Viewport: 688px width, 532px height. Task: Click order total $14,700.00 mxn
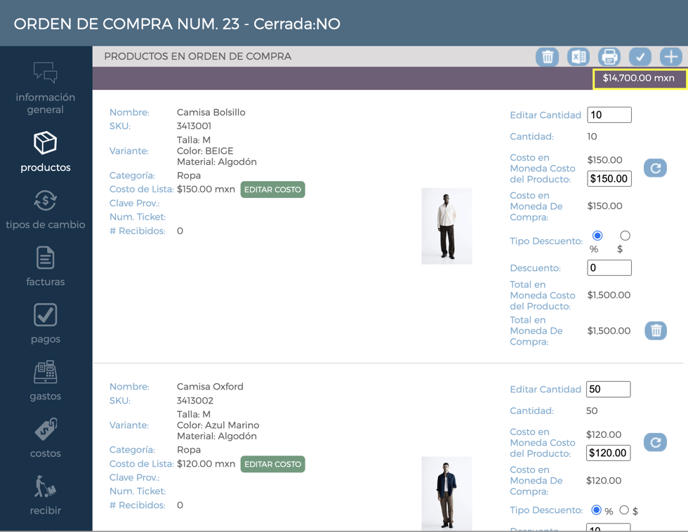point(639,78)
